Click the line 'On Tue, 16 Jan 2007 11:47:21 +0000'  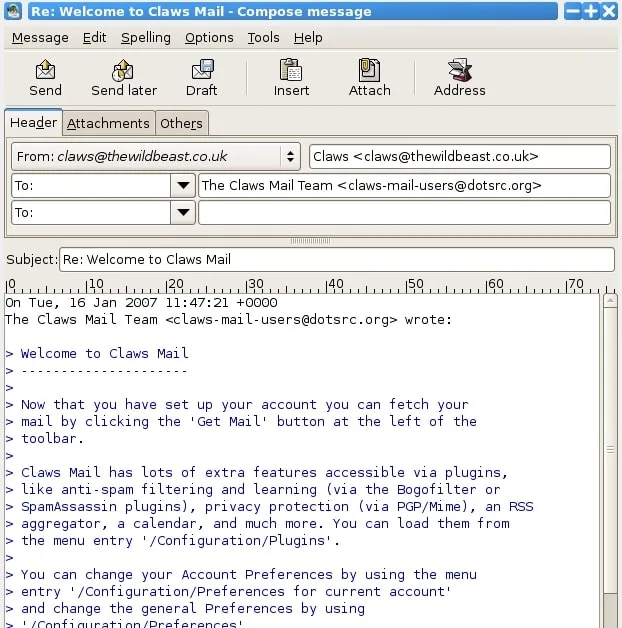(x=141, y=303)
